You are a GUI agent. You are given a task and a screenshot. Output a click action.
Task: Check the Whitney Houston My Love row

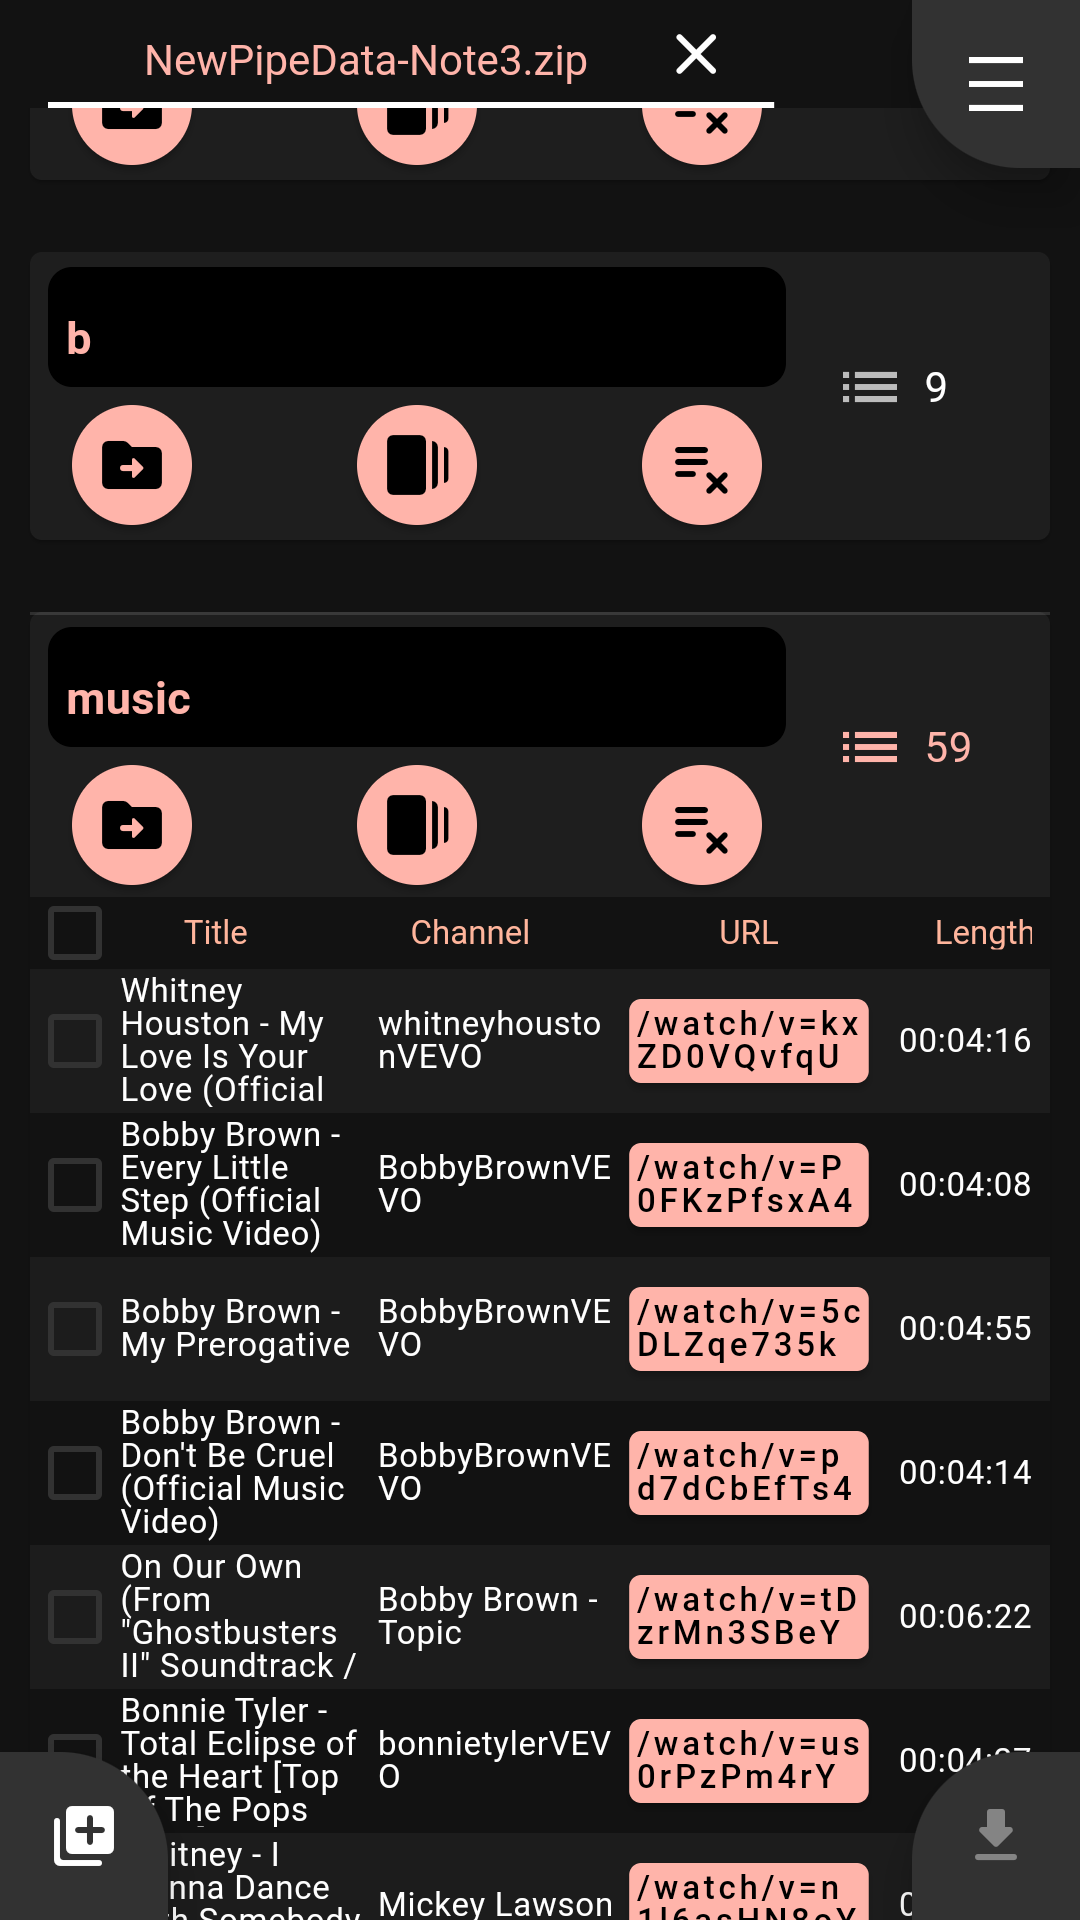coord(75,1041)
